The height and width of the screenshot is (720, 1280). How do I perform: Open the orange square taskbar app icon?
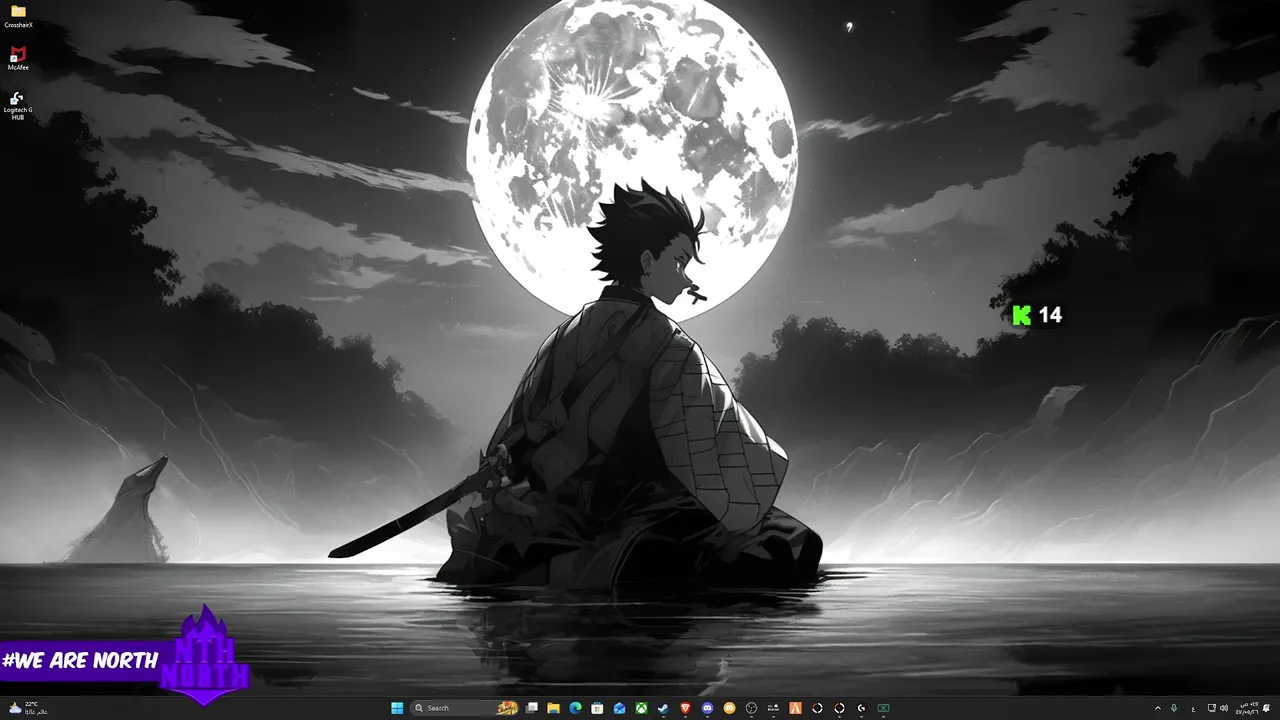[795, 708]
